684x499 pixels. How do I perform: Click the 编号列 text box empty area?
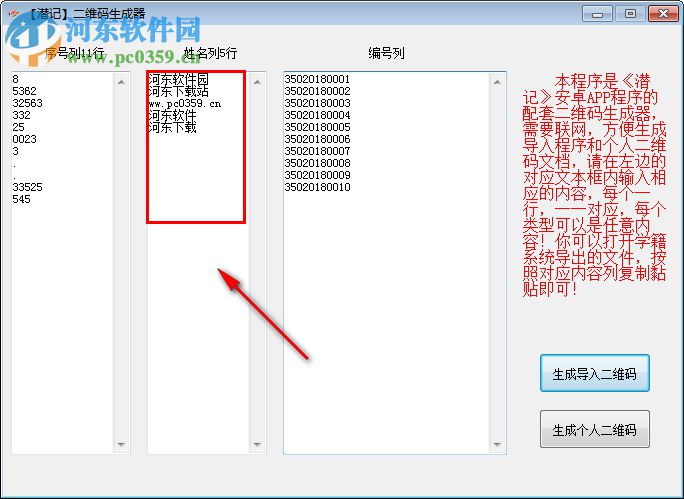[x=386, y=323]
